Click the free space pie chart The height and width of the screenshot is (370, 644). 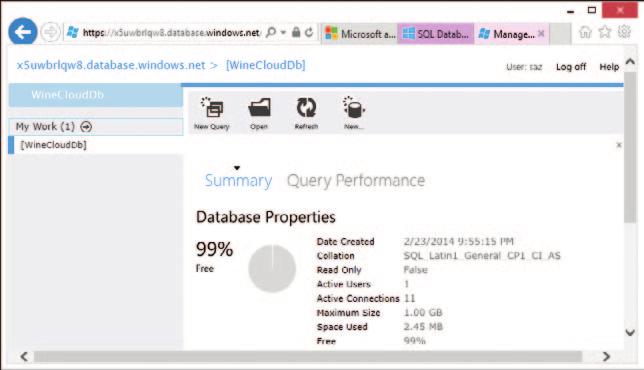(272, 269)
